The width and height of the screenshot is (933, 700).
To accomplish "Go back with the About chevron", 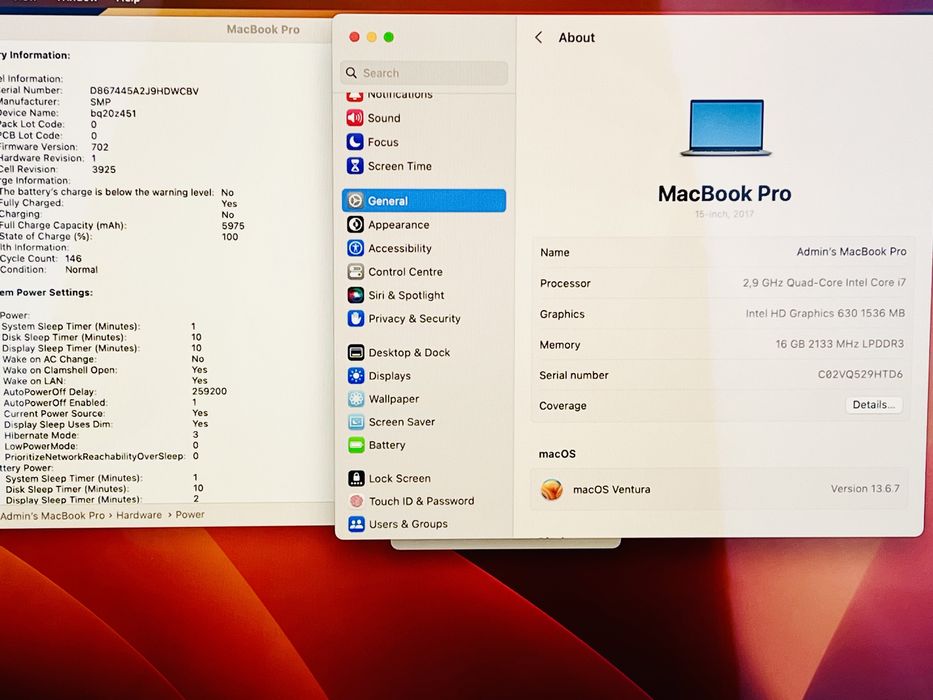I will pos(538,38).
